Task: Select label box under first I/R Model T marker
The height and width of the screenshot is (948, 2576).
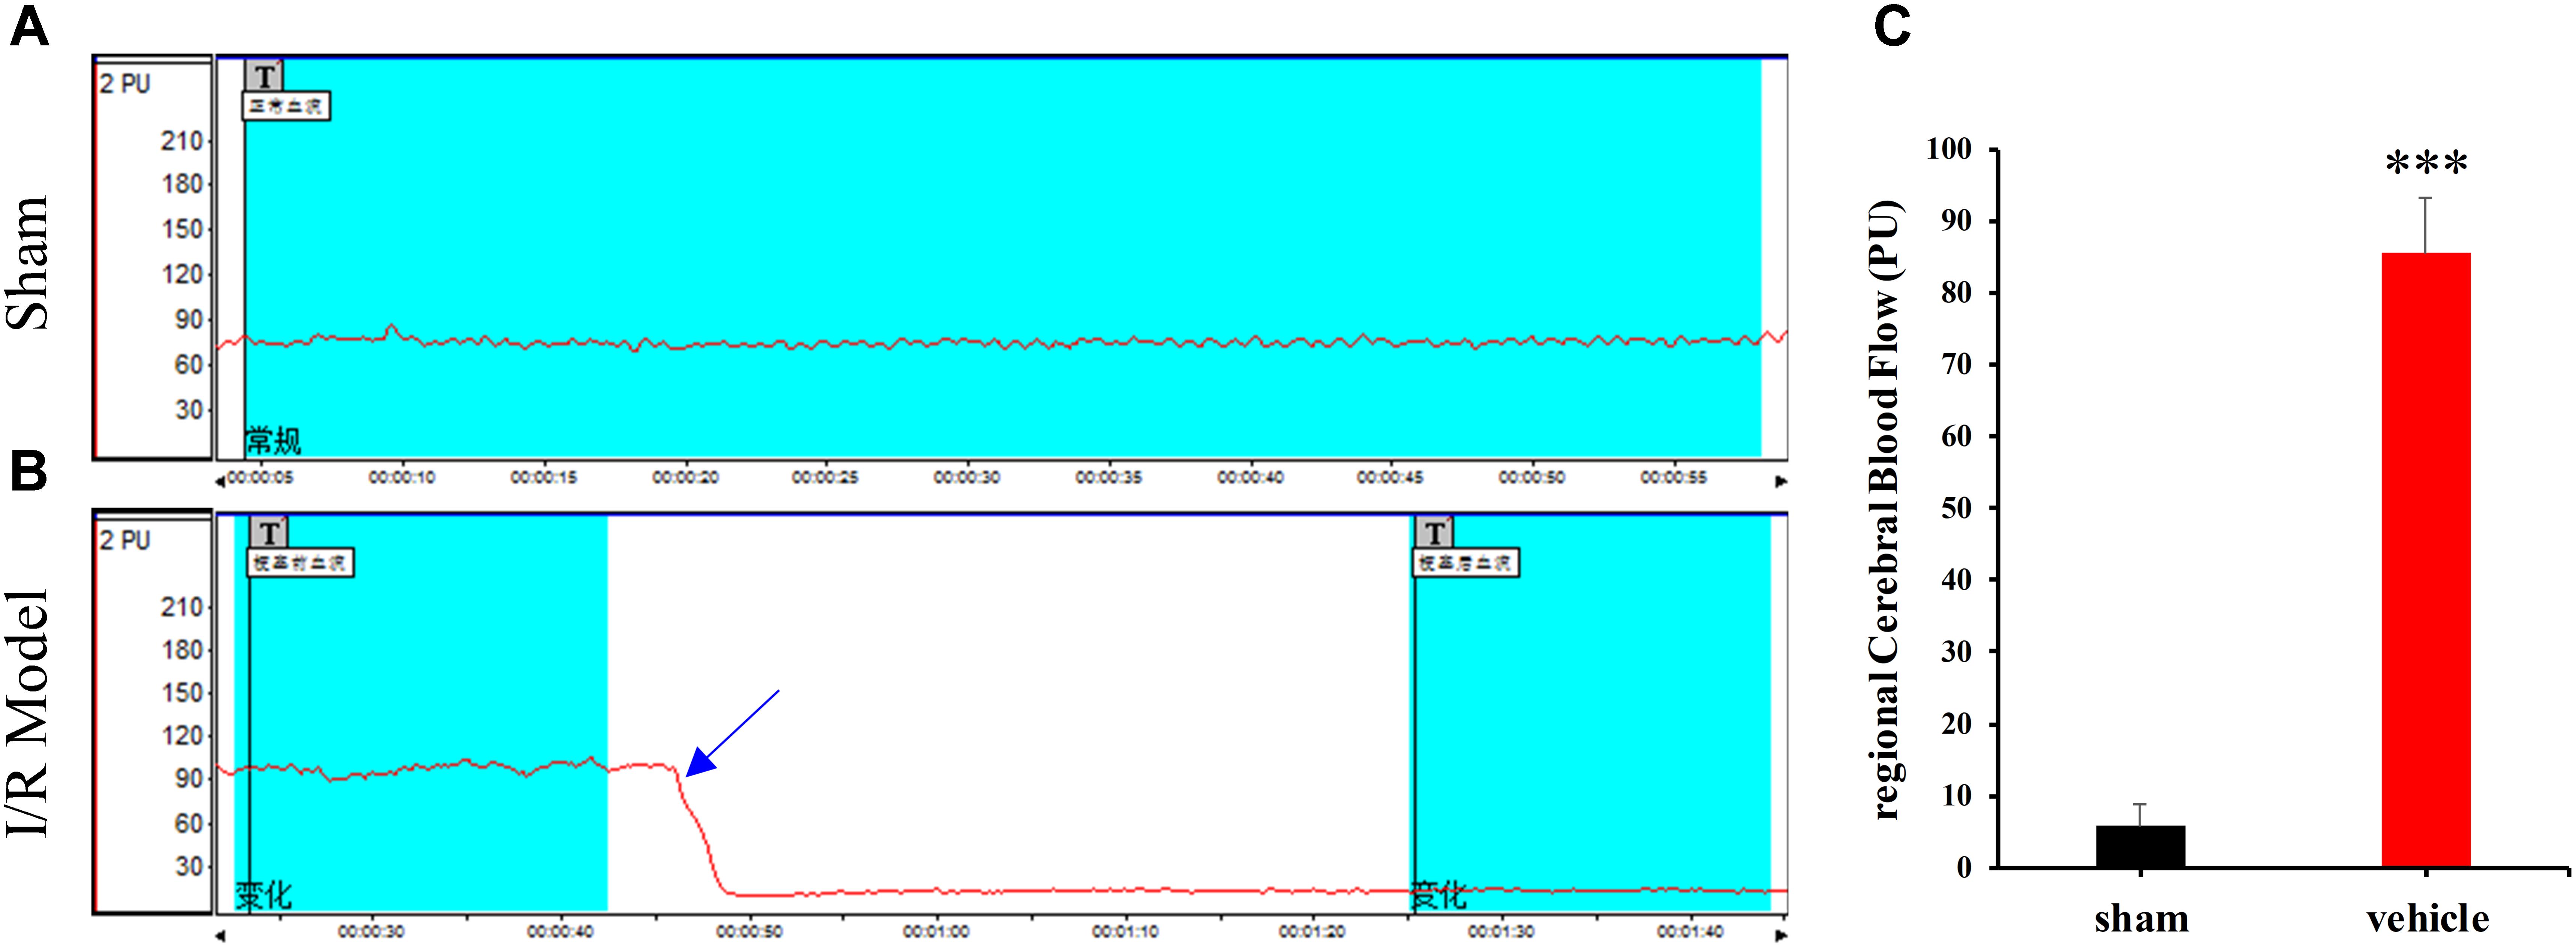Action: [x=301, y=563]
